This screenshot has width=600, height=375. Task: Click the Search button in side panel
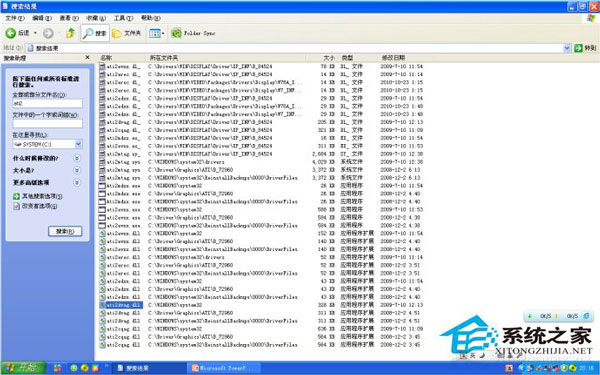coord(65,231)
